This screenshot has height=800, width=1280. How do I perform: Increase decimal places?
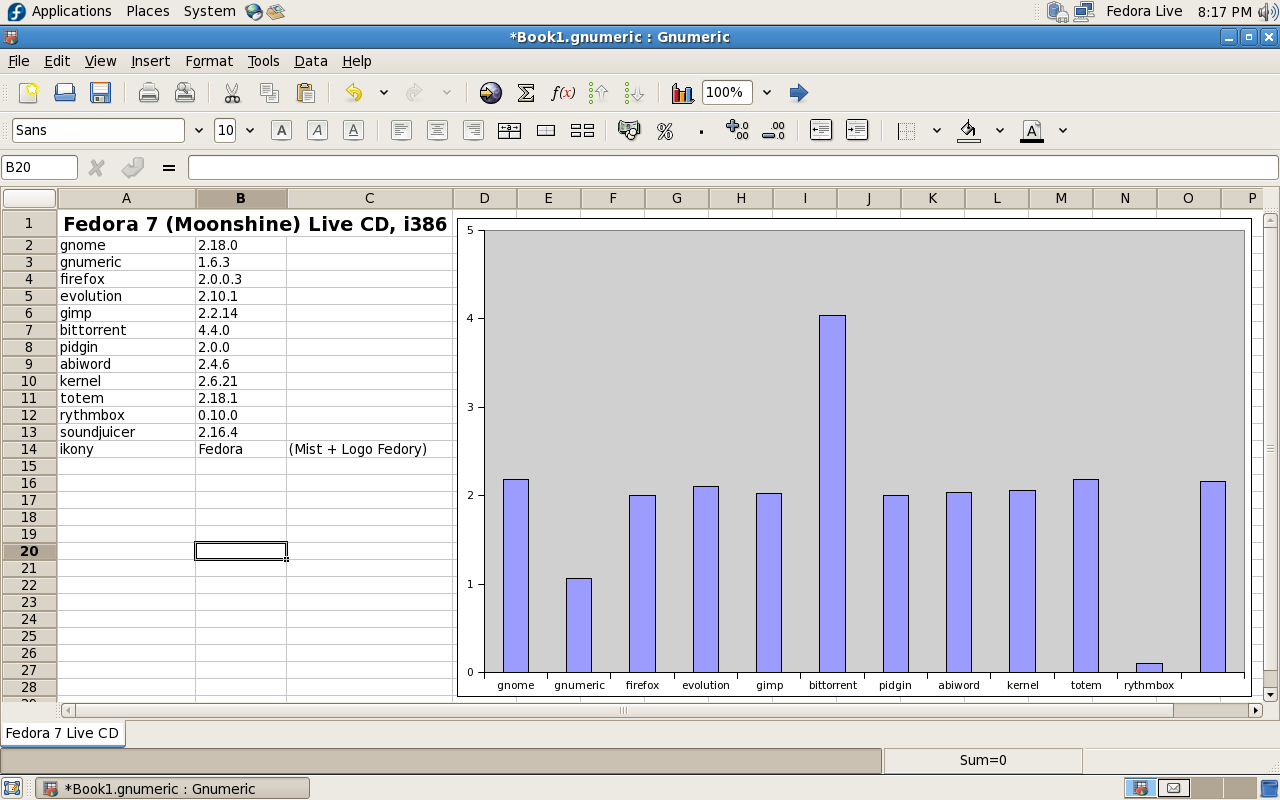point(737,130)
